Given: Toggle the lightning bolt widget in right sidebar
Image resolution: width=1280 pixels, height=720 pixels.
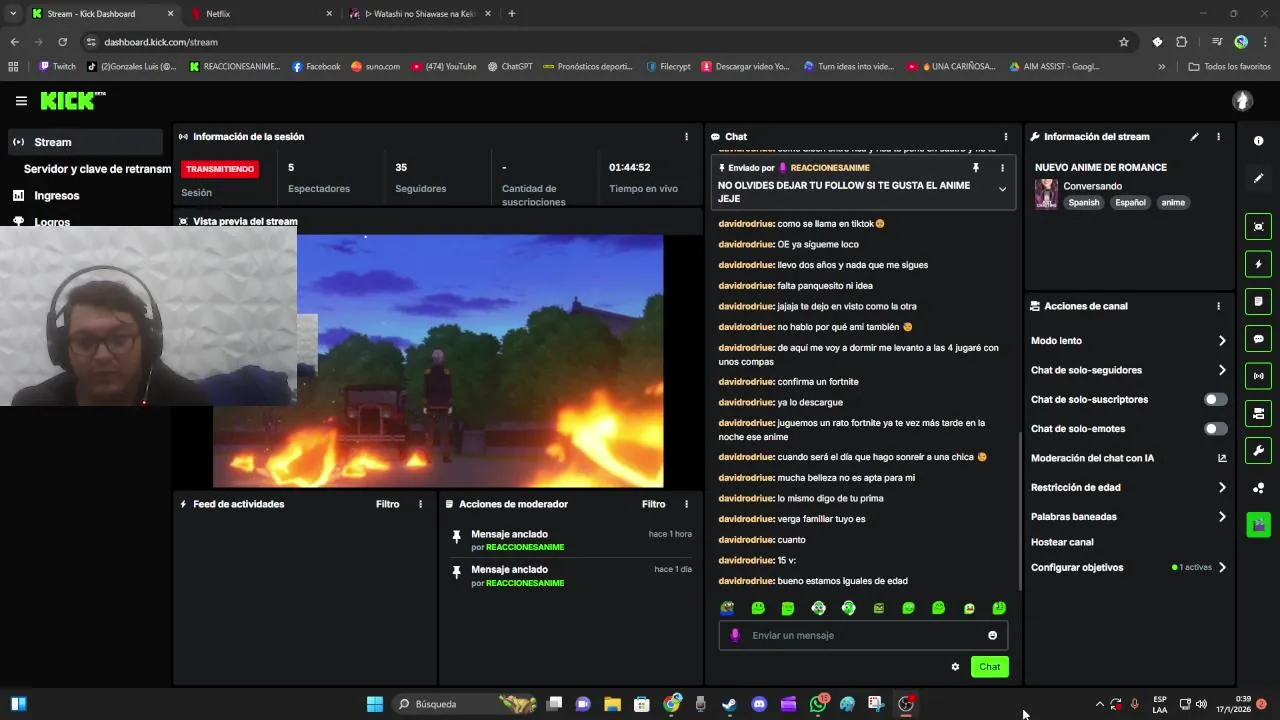Looking at the screenshot, I should pos(1258,264).
